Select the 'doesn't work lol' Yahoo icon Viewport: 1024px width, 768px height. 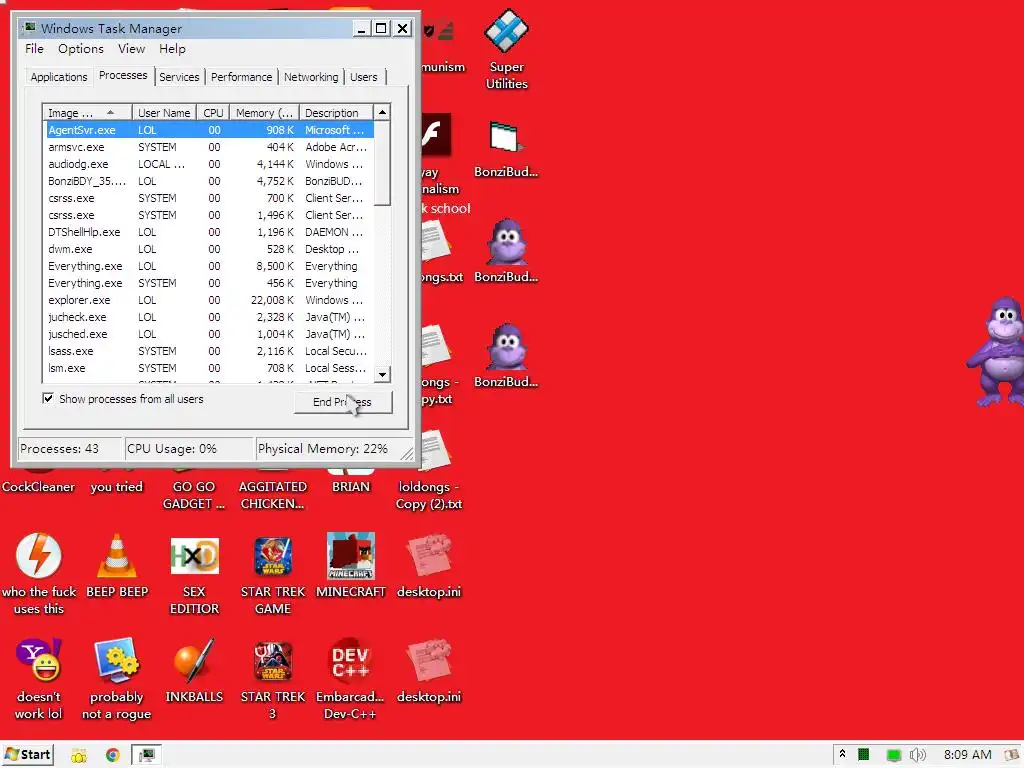point(39,679)
